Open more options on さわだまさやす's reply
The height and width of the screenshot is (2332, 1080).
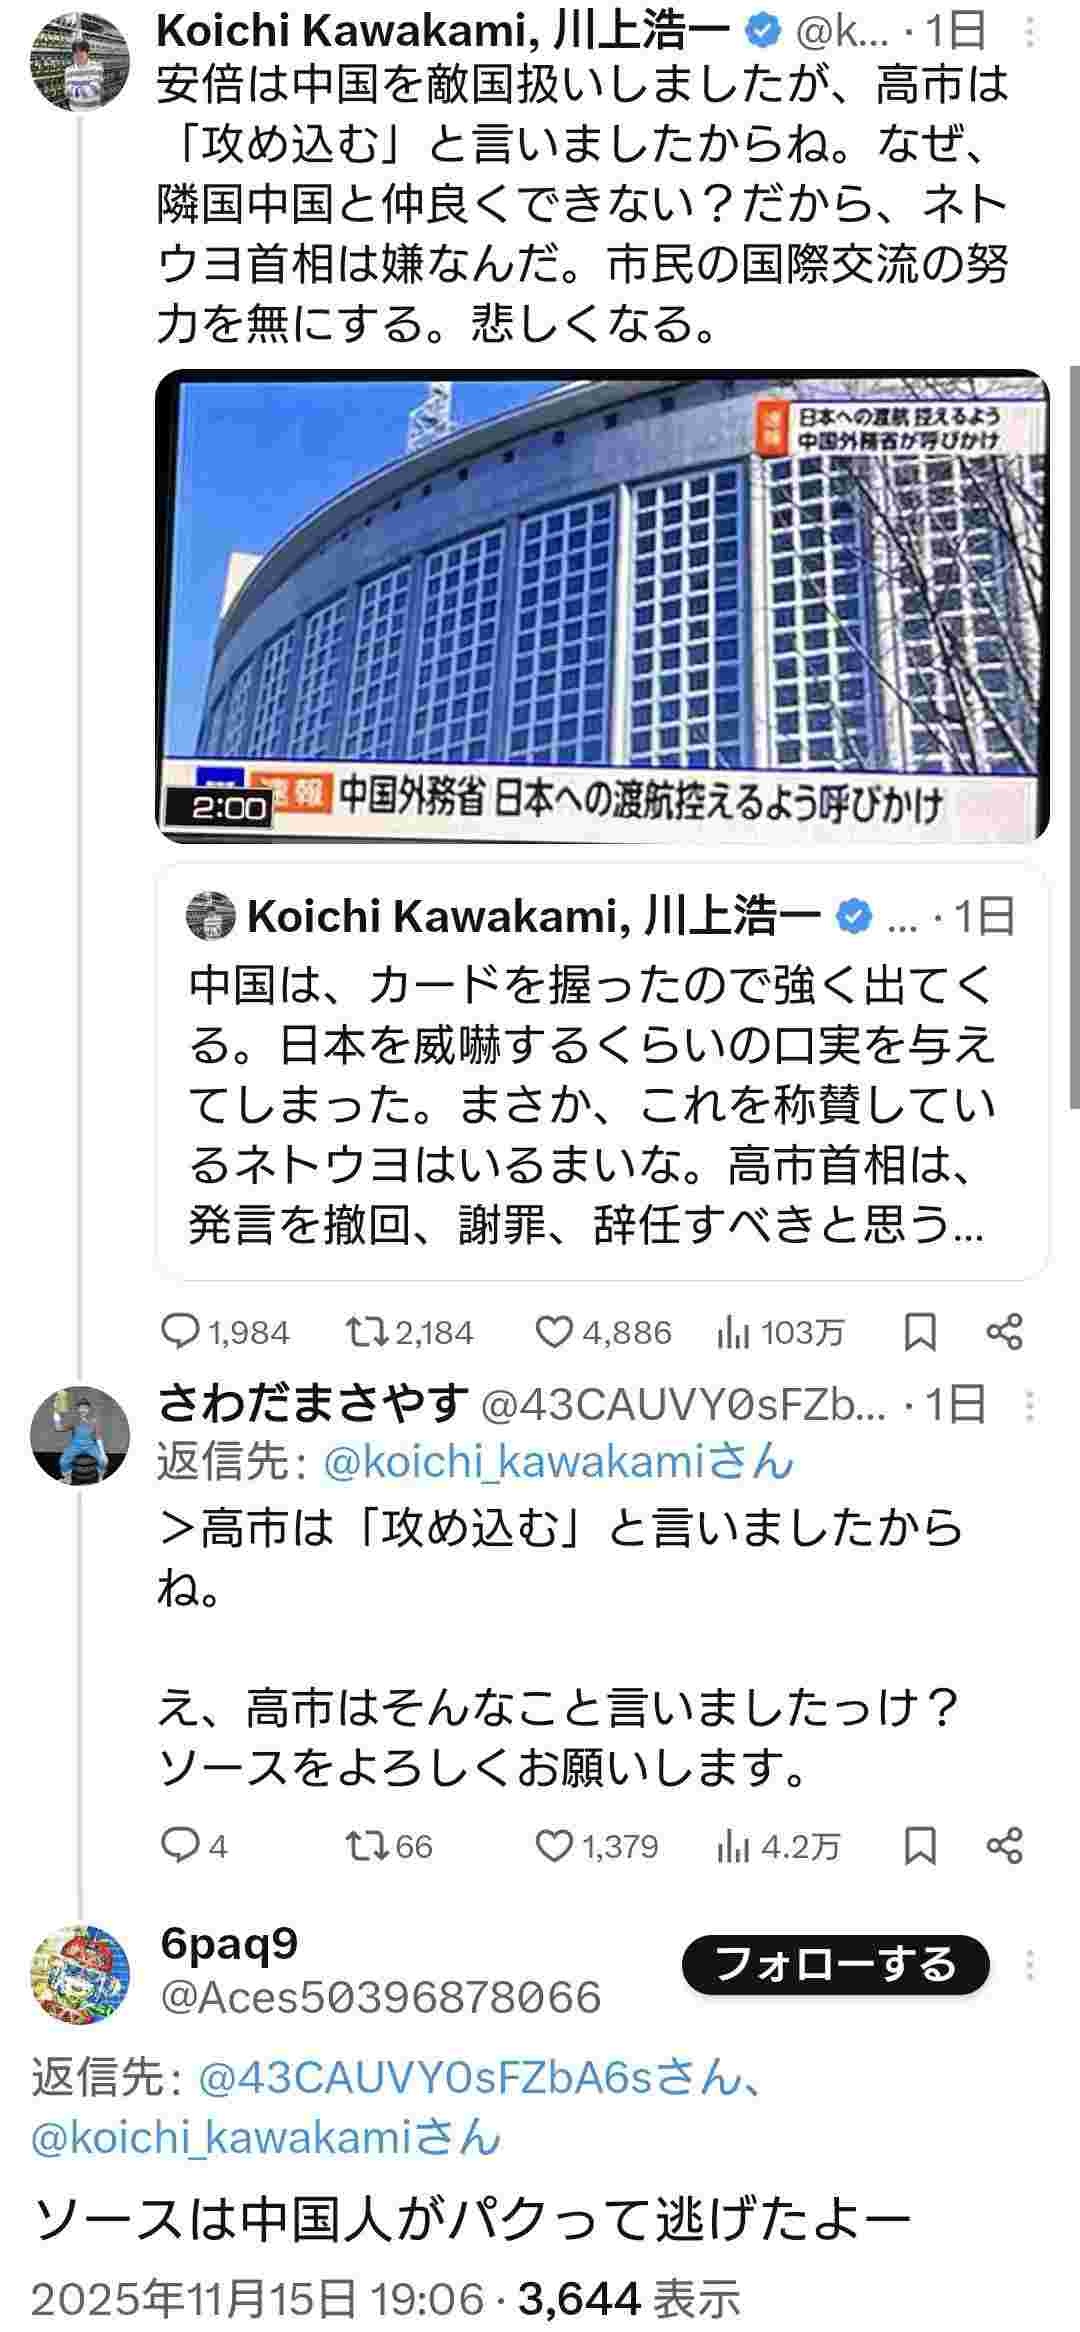tap(1030, 1406)
